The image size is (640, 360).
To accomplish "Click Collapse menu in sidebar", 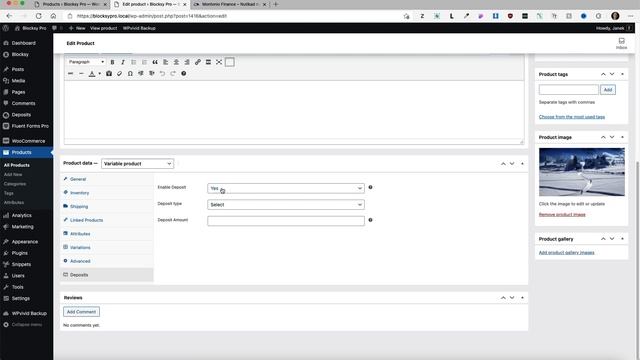I will pos(27,325).
